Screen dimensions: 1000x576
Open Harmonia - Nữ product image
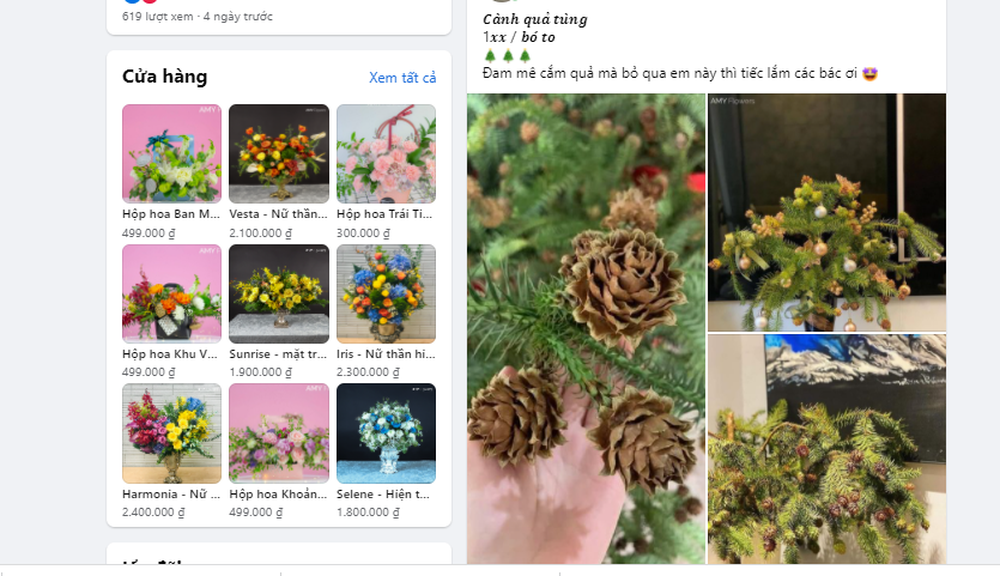(x=172, y=433)
